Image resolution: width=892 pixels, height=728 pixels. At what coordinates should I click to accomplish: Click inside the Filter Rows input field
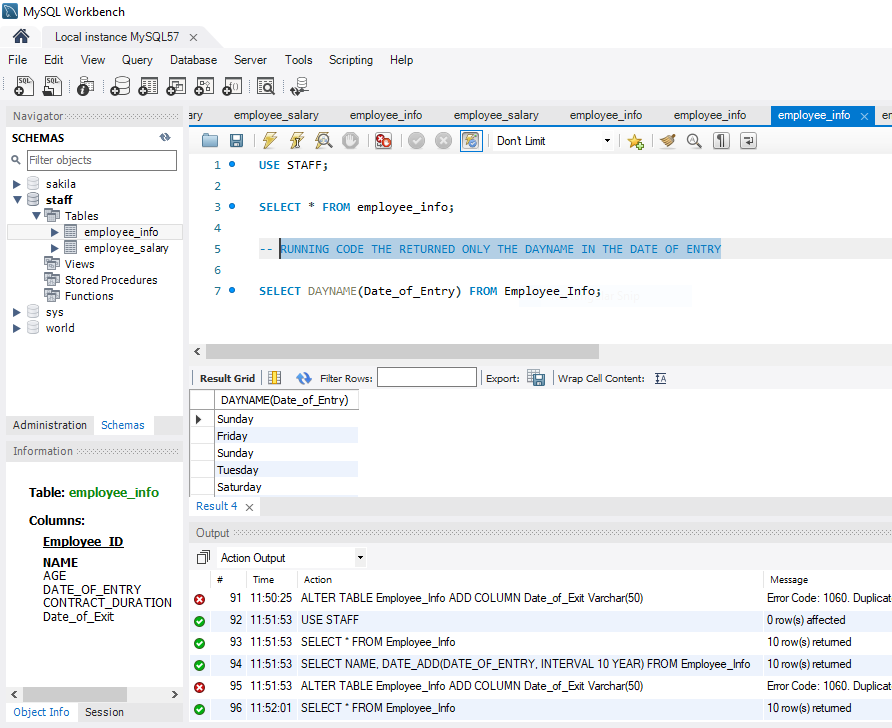(426, 377)
